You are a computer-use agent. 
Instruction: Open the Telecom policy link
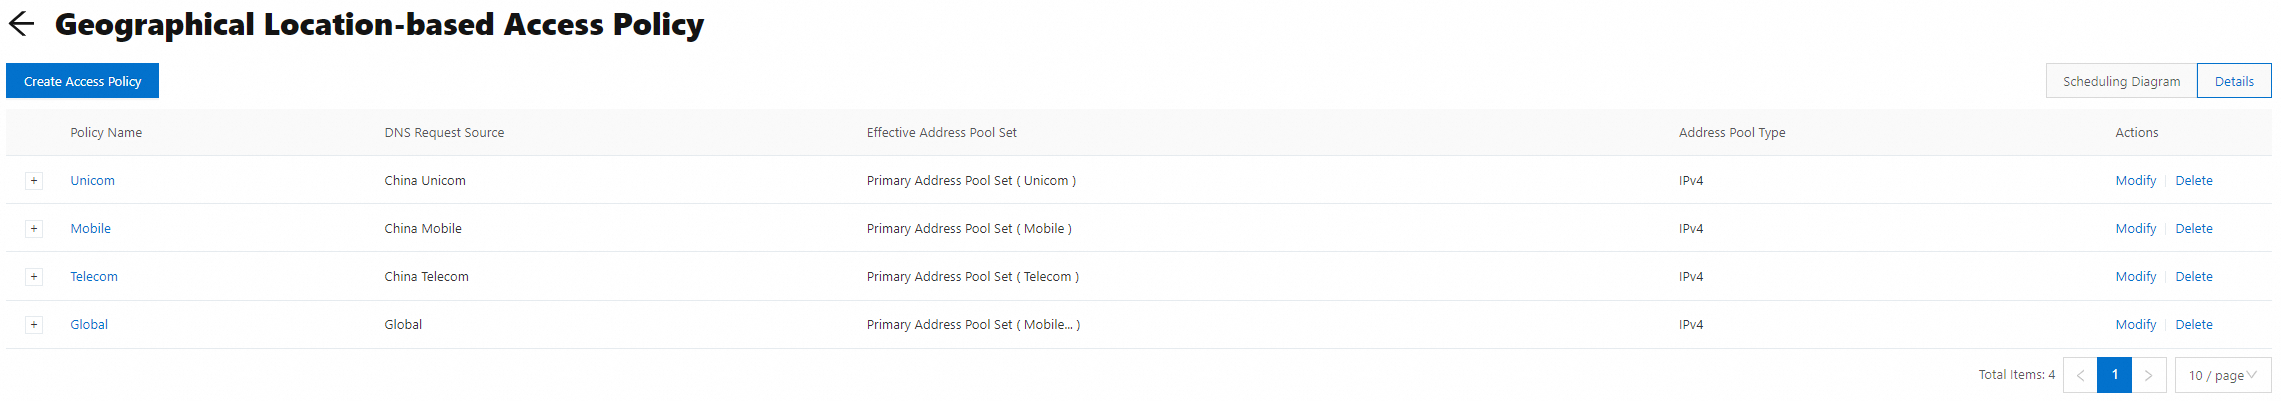pos(94,277)
